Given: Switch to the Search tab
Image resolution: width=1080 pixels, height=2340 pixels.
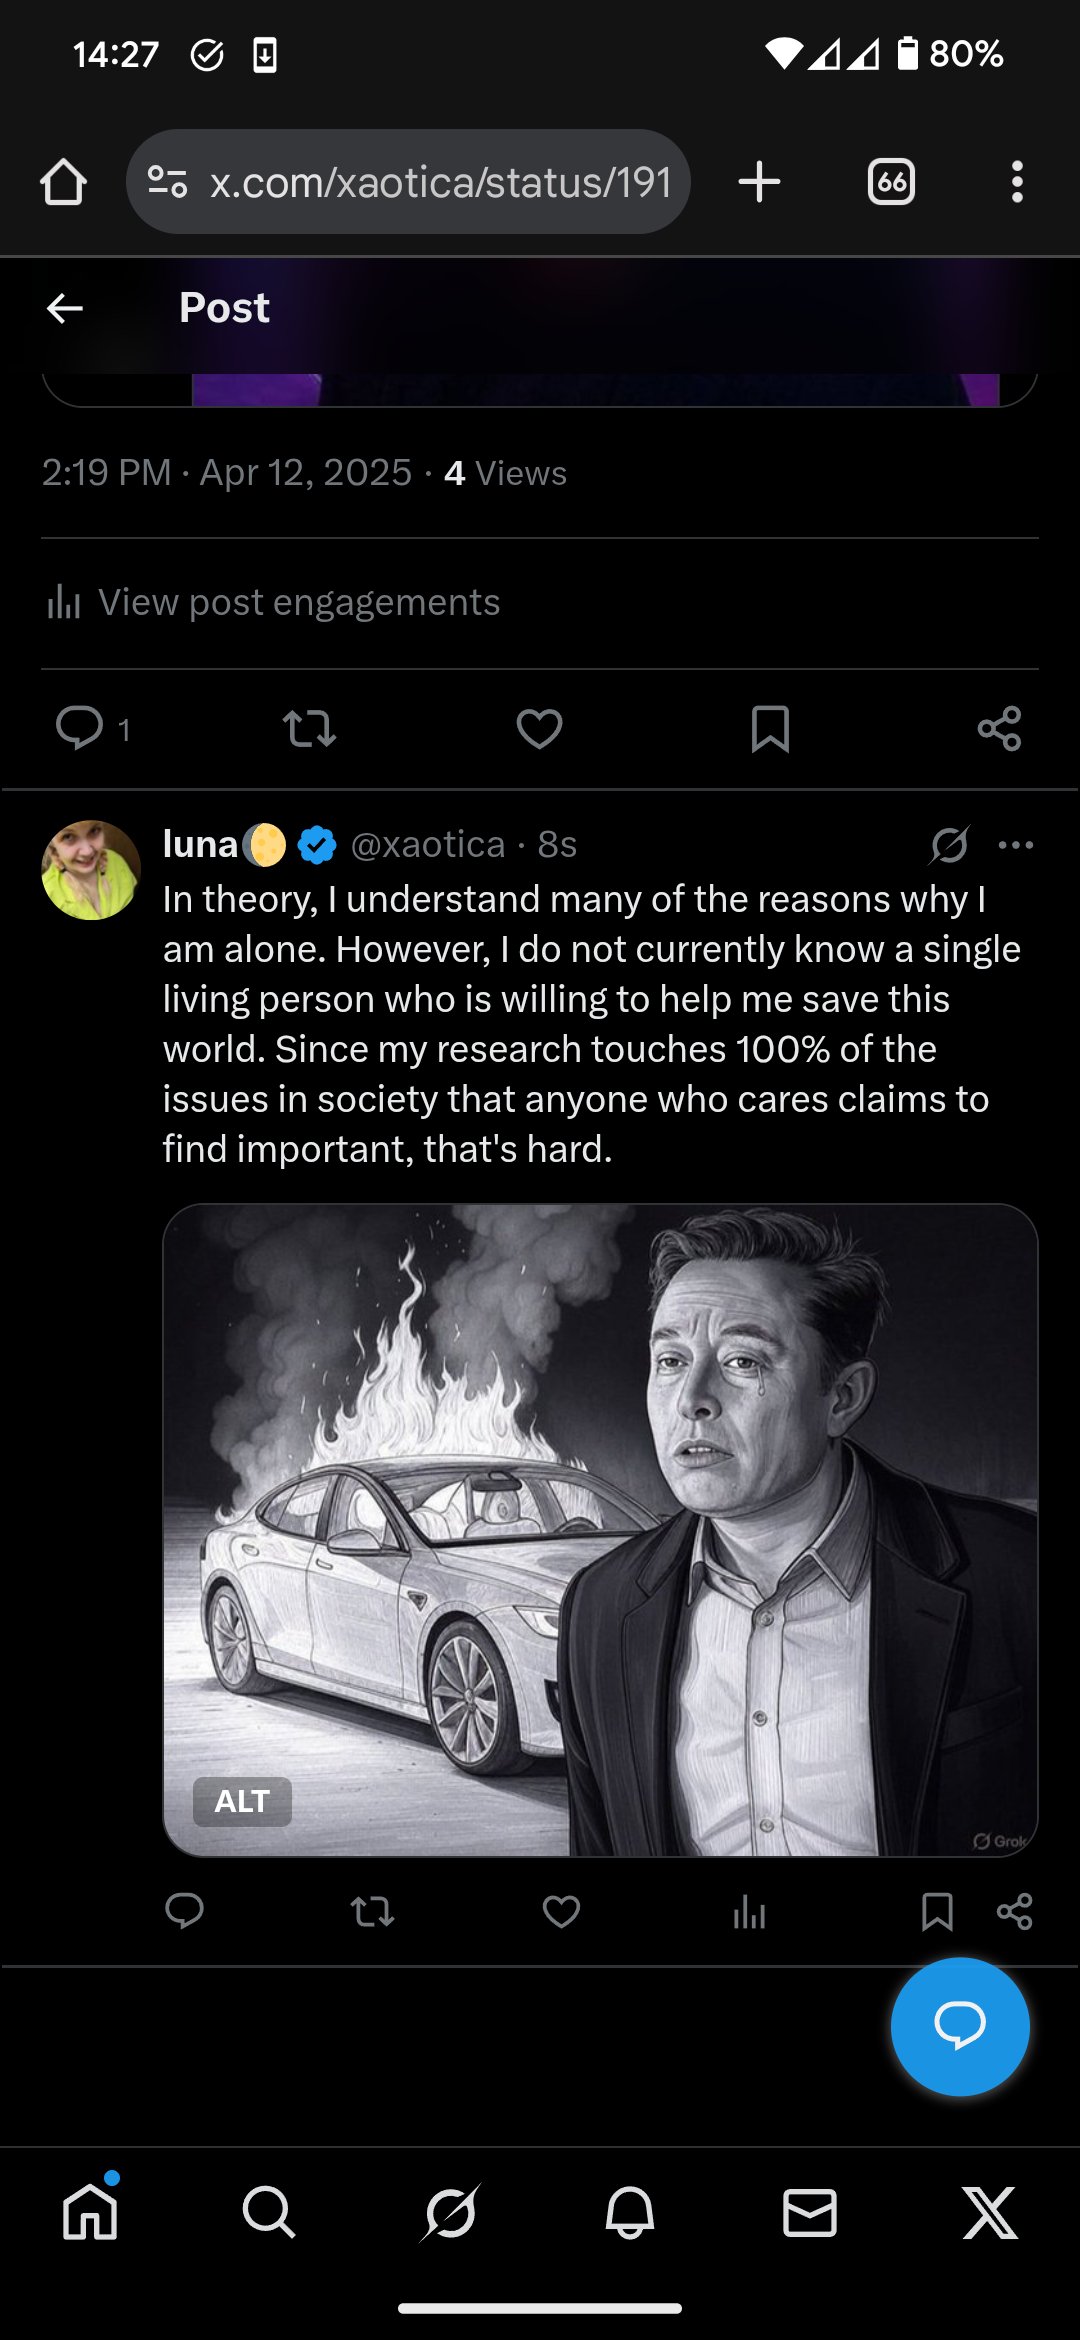Looking at the screenshot, I should pyautogui.click(x=269, y=2212).
